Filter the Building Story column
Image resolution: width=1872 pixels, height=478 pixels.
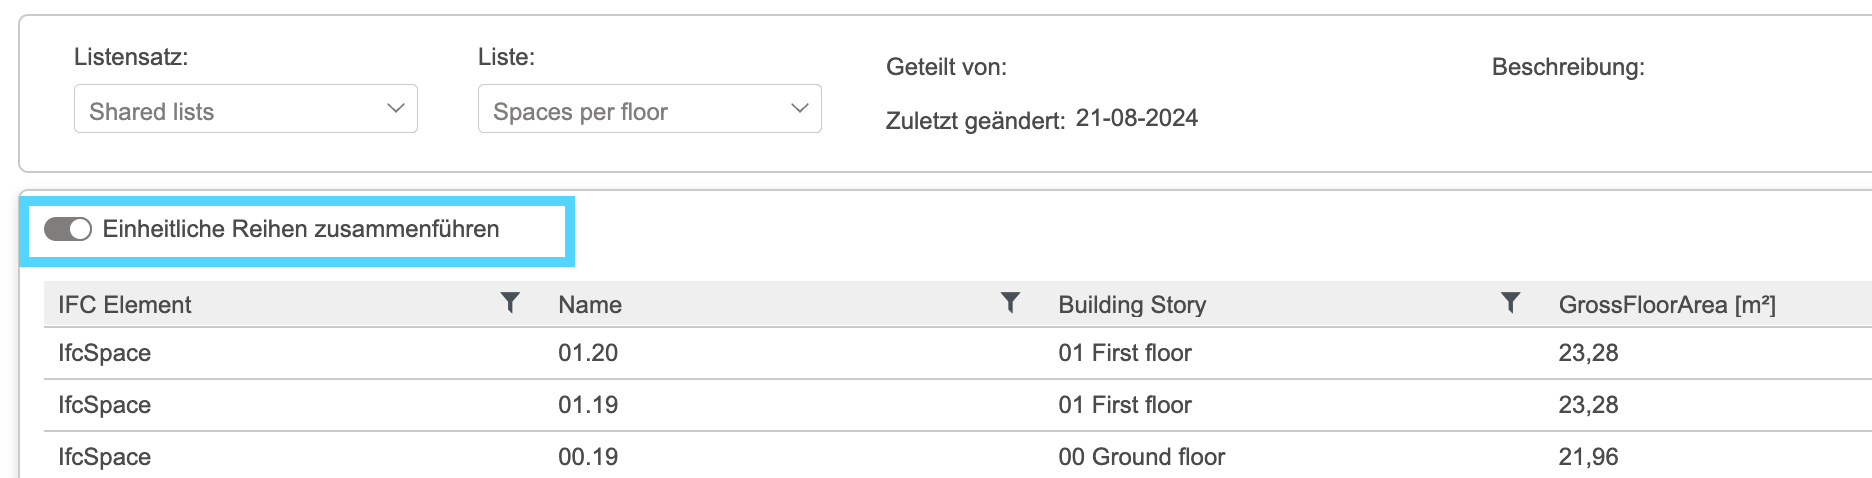click(1510, 303)
